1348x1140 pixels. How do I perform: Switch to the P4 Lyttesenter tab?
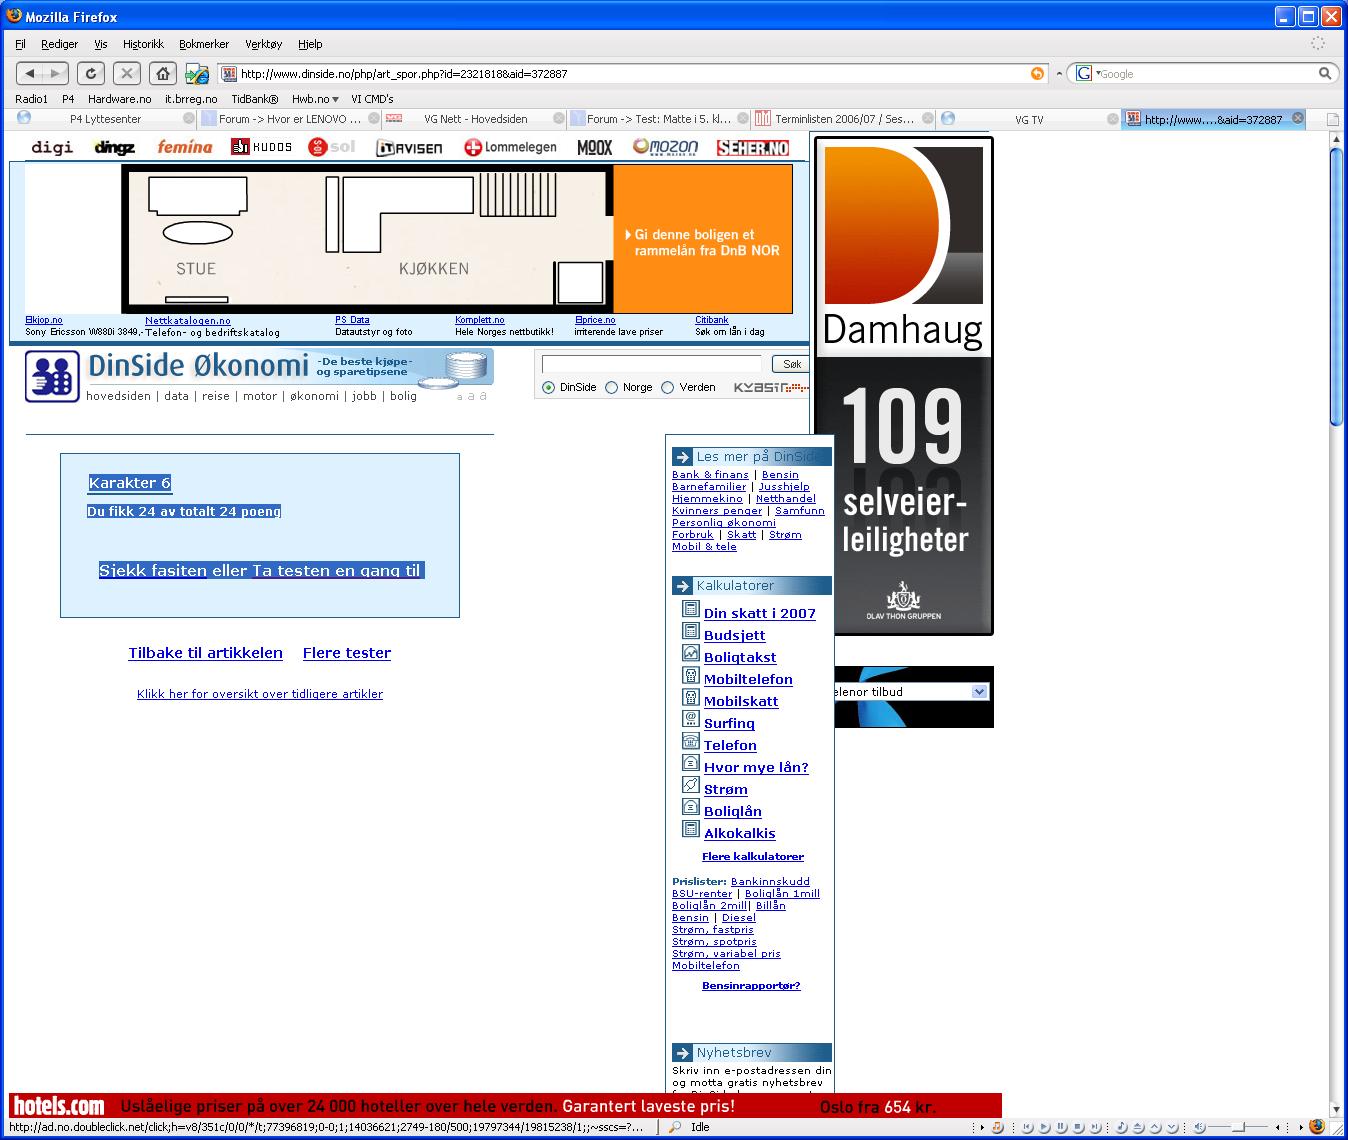(105, 119)
